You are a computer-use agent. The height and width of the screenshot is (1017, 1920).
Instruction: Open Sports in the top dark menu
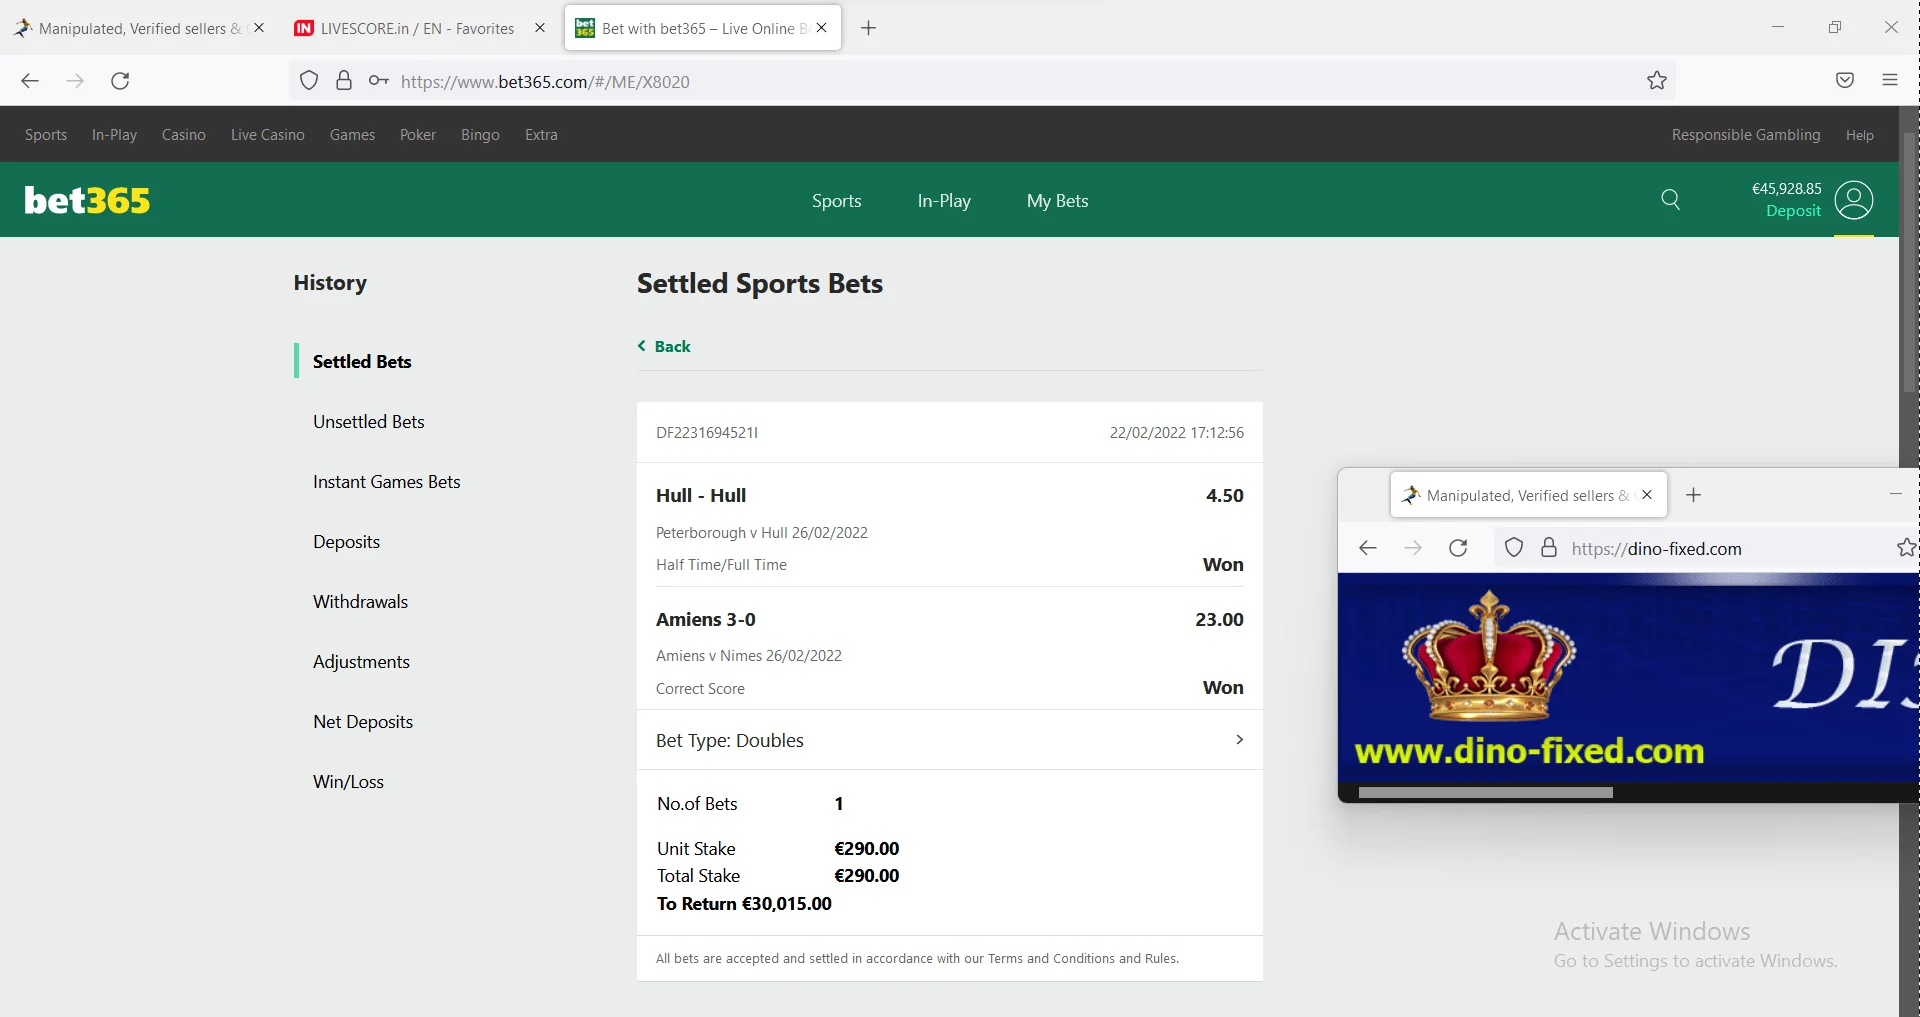coord(46,135)
